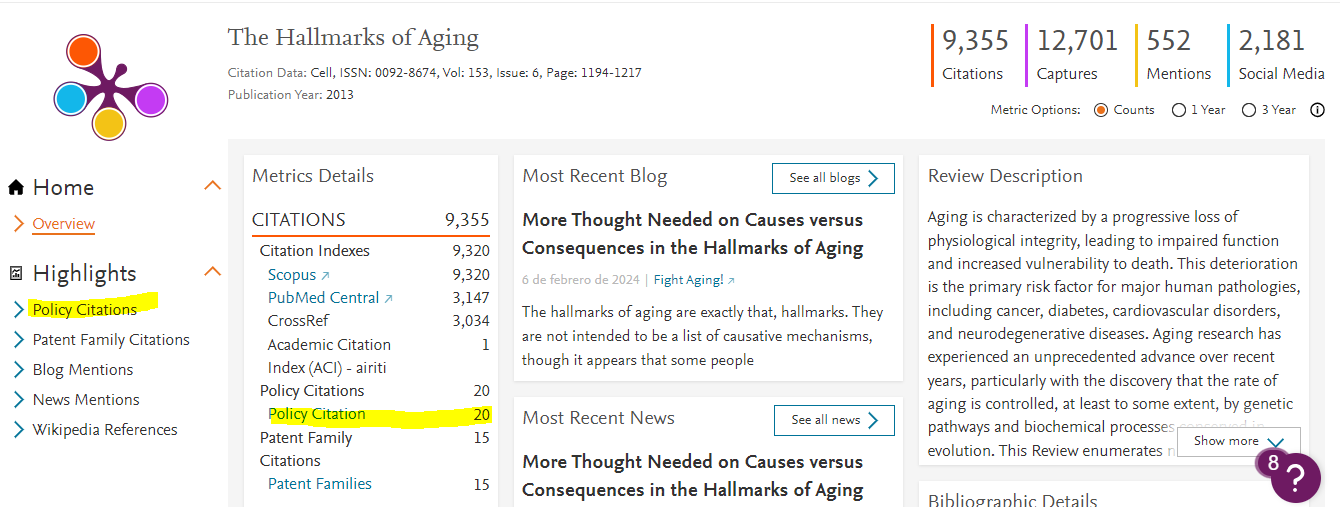The image size is (1340, 507).
Task: Open the Patent Families link
Action: click(x=319, y=484)
